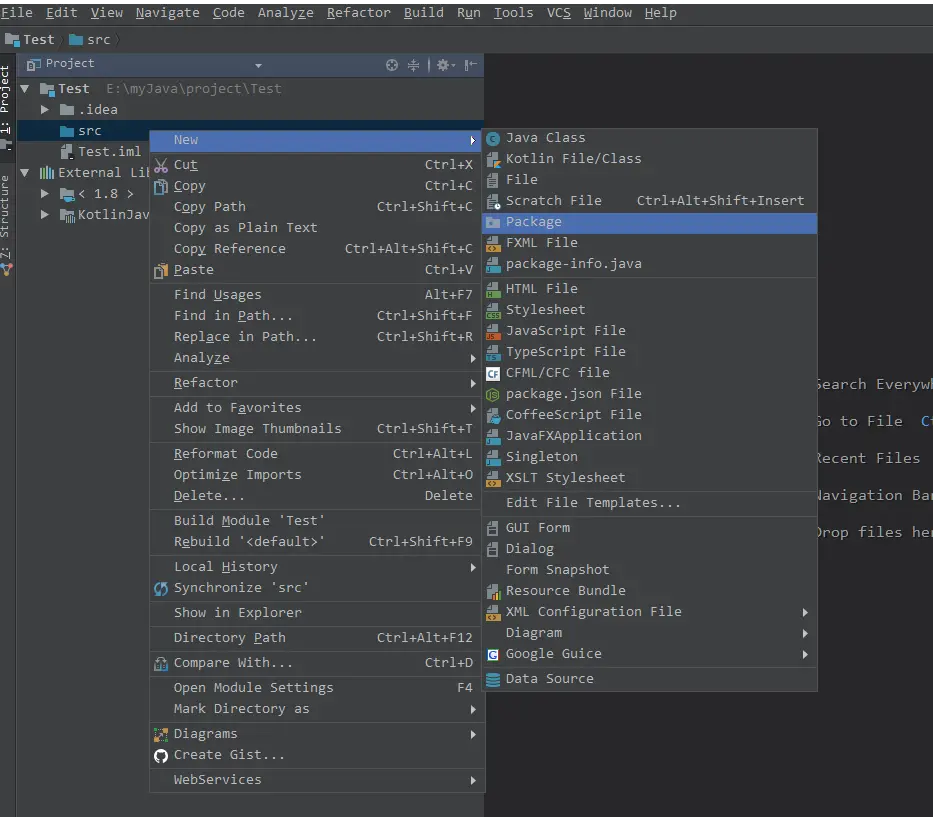This screenshot has width=933, height=817.
Task: Click the Compare With icon
Action: coord(161,663)
